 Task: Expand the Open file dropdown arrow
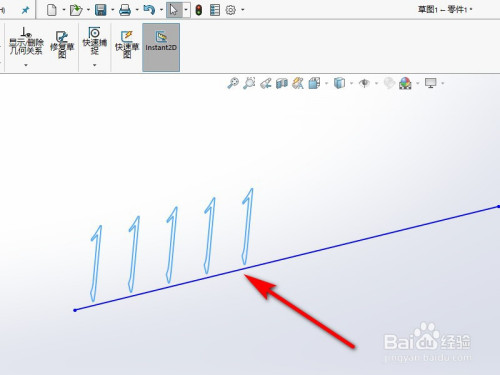point(88,10)
